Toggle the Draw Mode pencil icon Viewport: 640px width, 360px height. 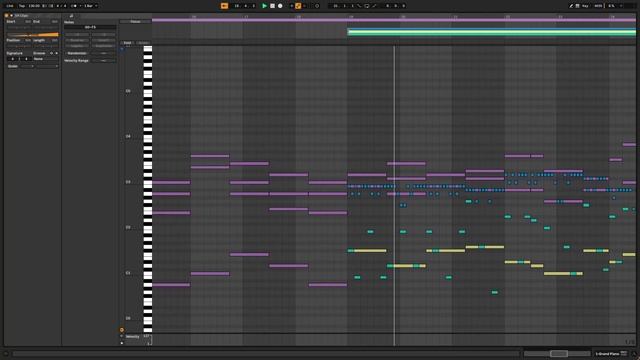coord(571,6)
